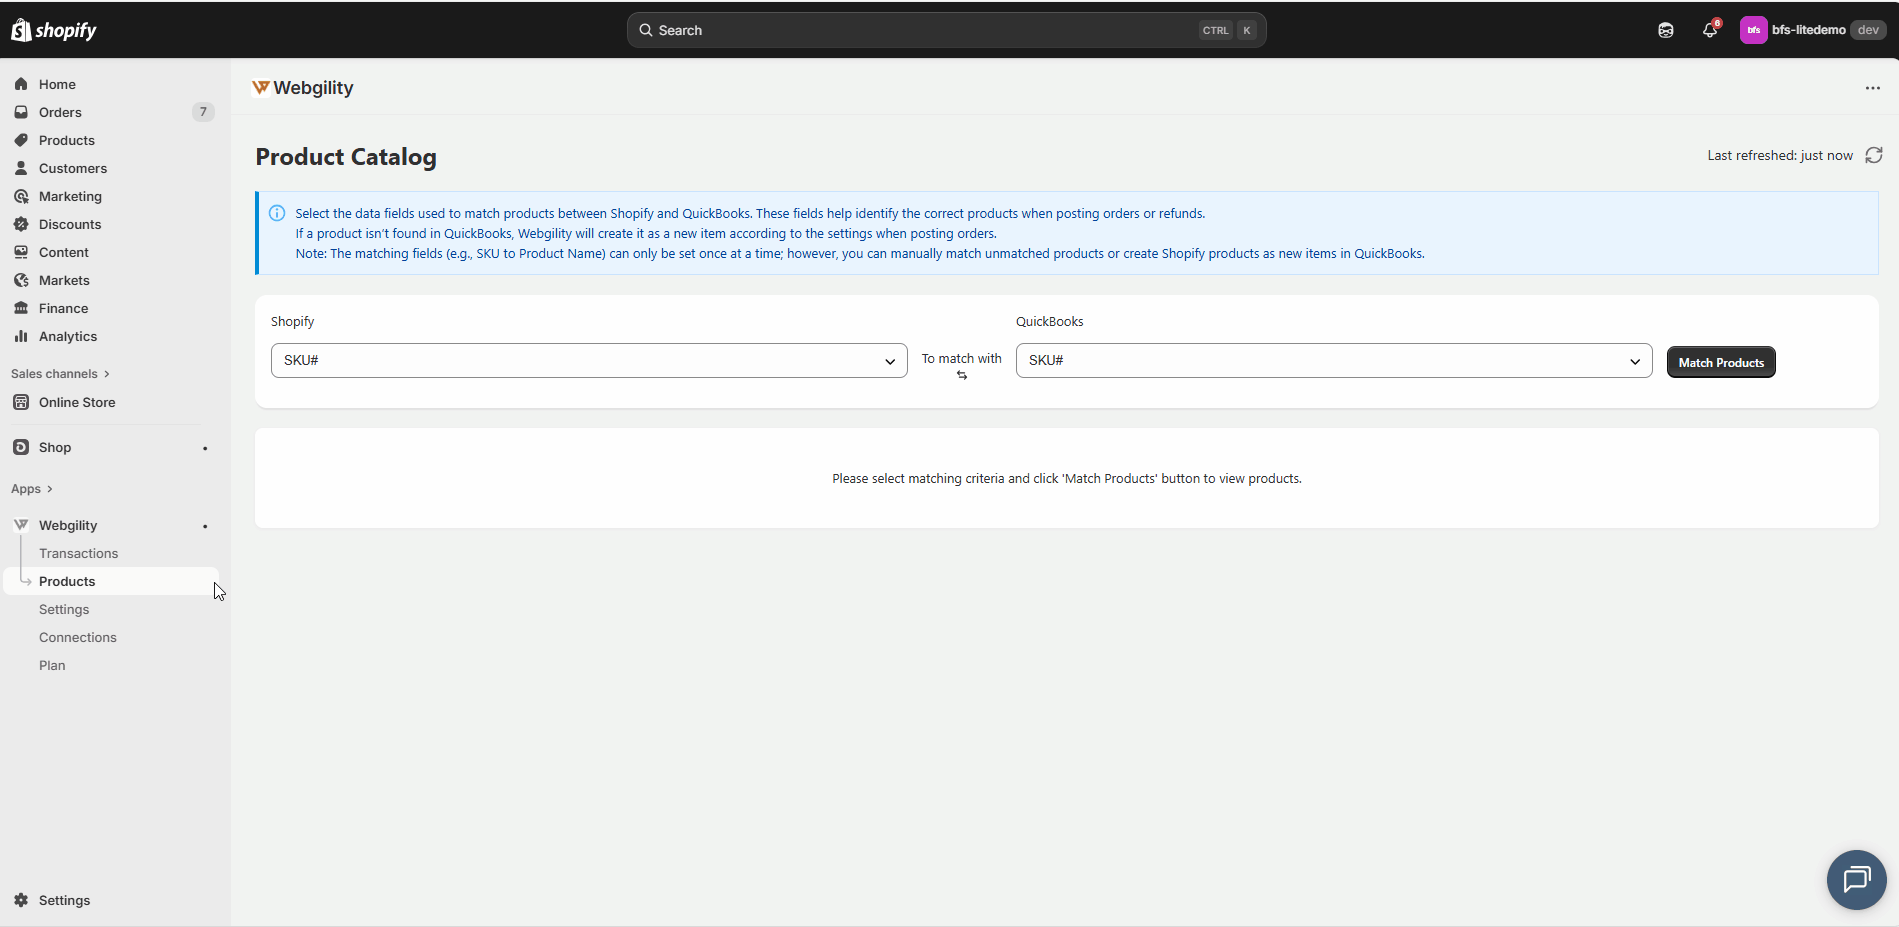Open Webgility Connections page
The image size is (1899, 927).
pos(77,637)
